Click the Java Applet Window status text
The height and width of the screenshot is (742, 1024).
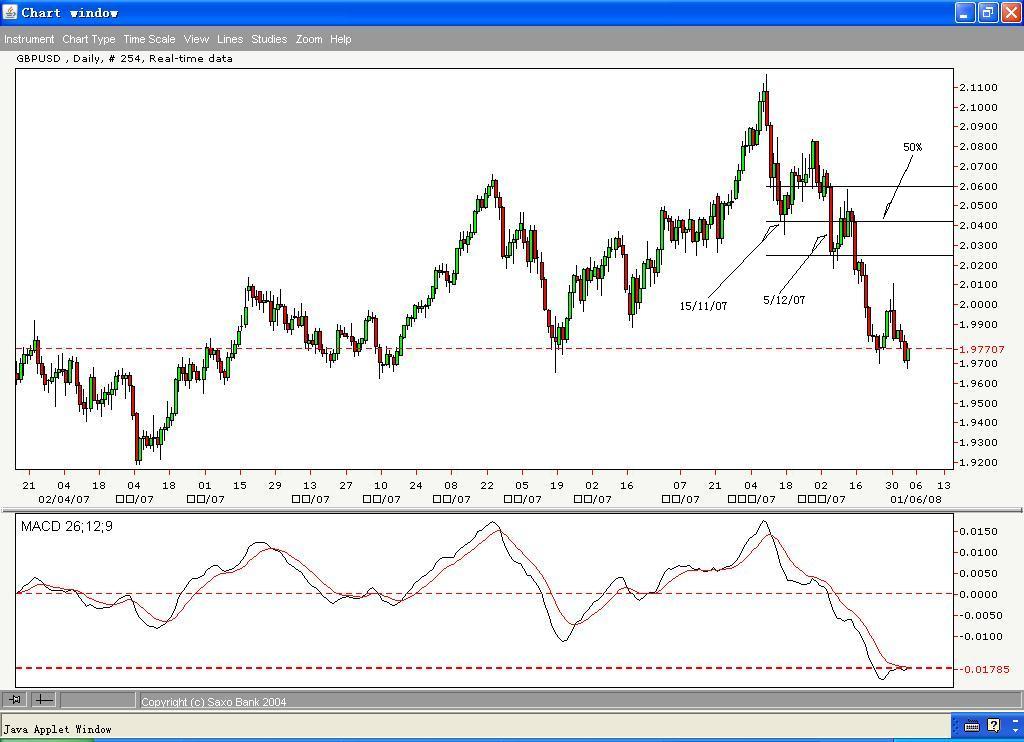pos(57,729)
